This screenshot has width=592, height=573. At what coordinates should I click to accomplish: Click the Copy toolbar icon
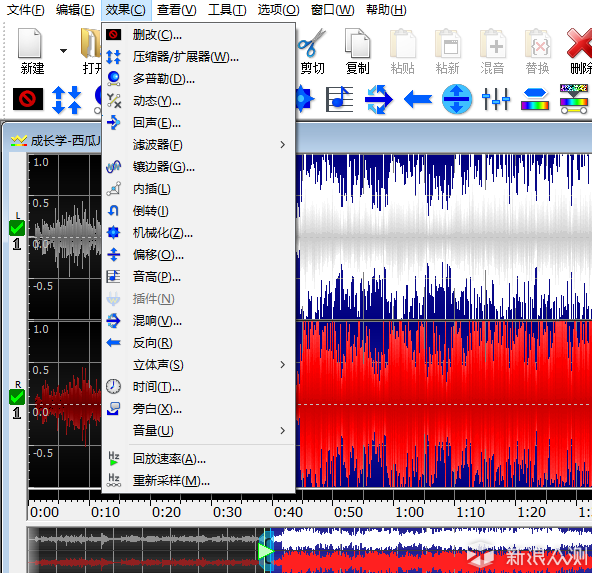pos(357,42)
